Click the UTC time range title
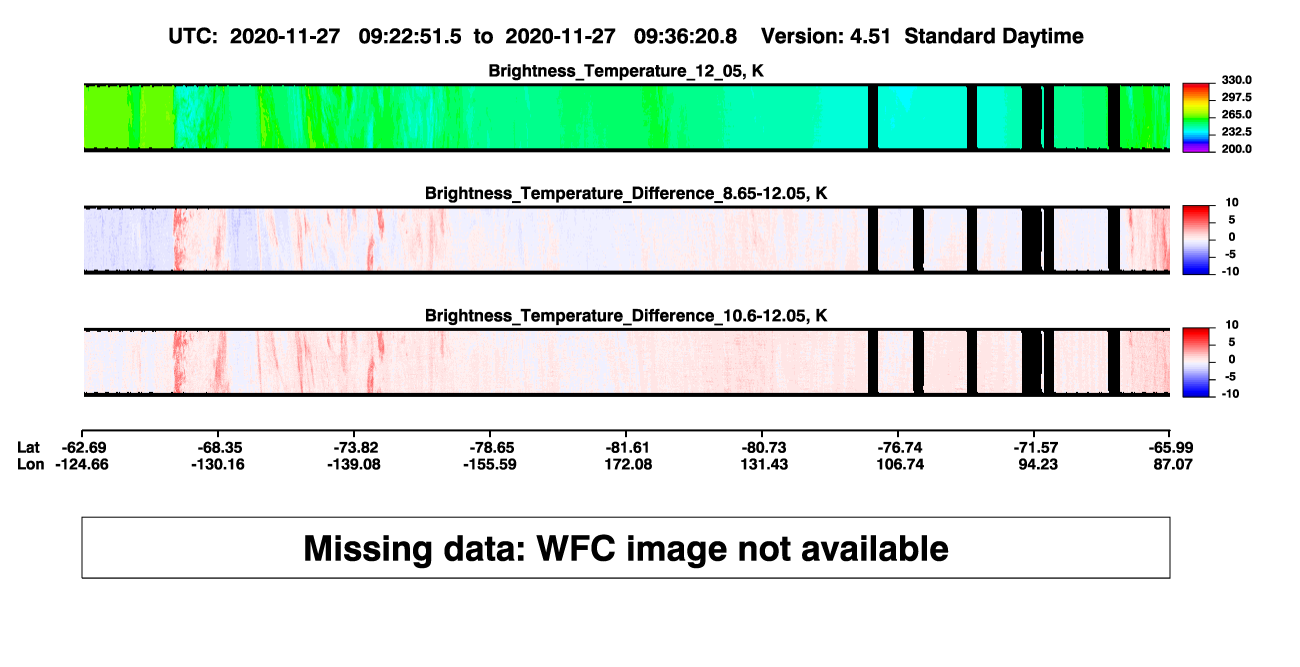This screenshot has height=667, width=1300. [626, 37]
